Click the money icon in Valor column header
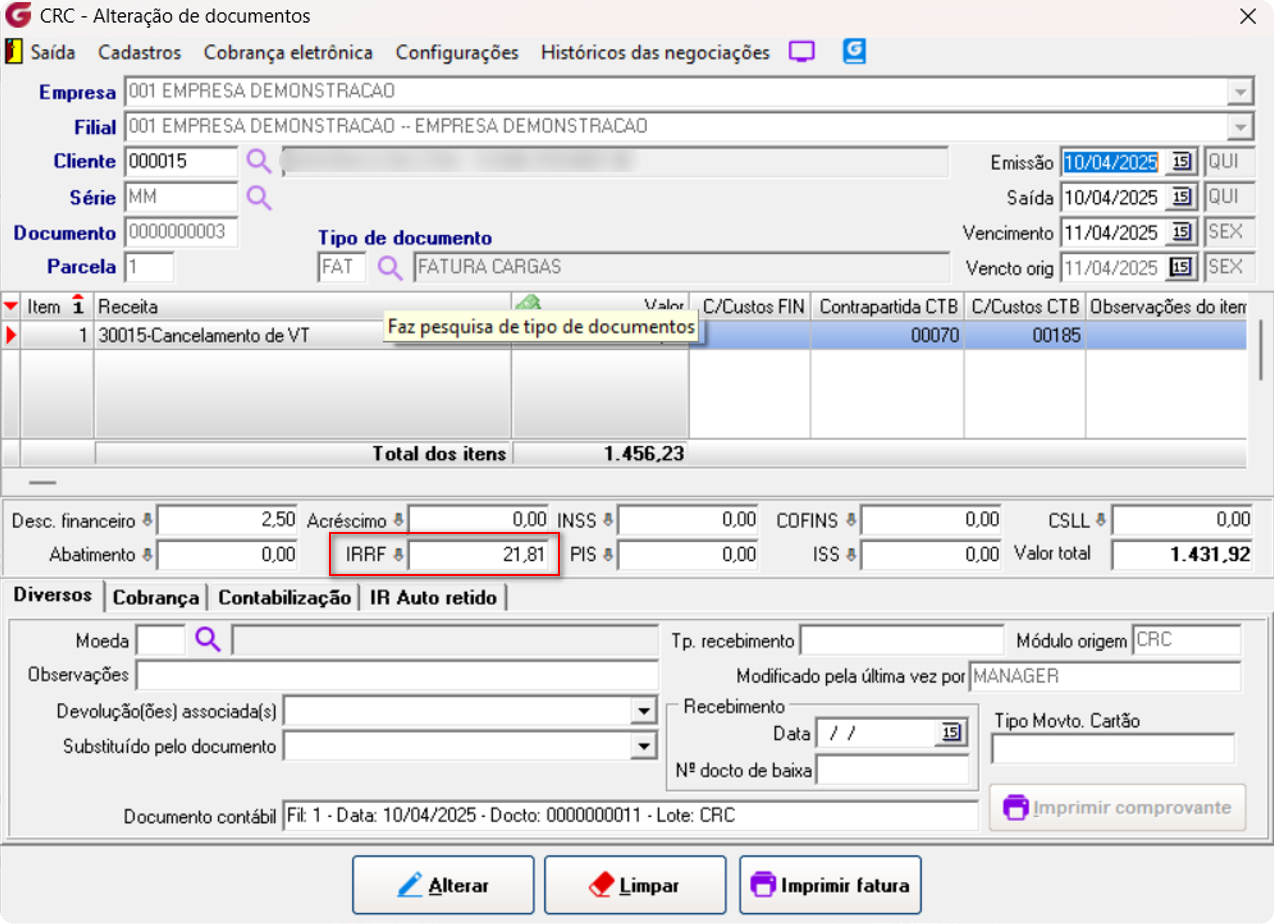 (527, 302)
